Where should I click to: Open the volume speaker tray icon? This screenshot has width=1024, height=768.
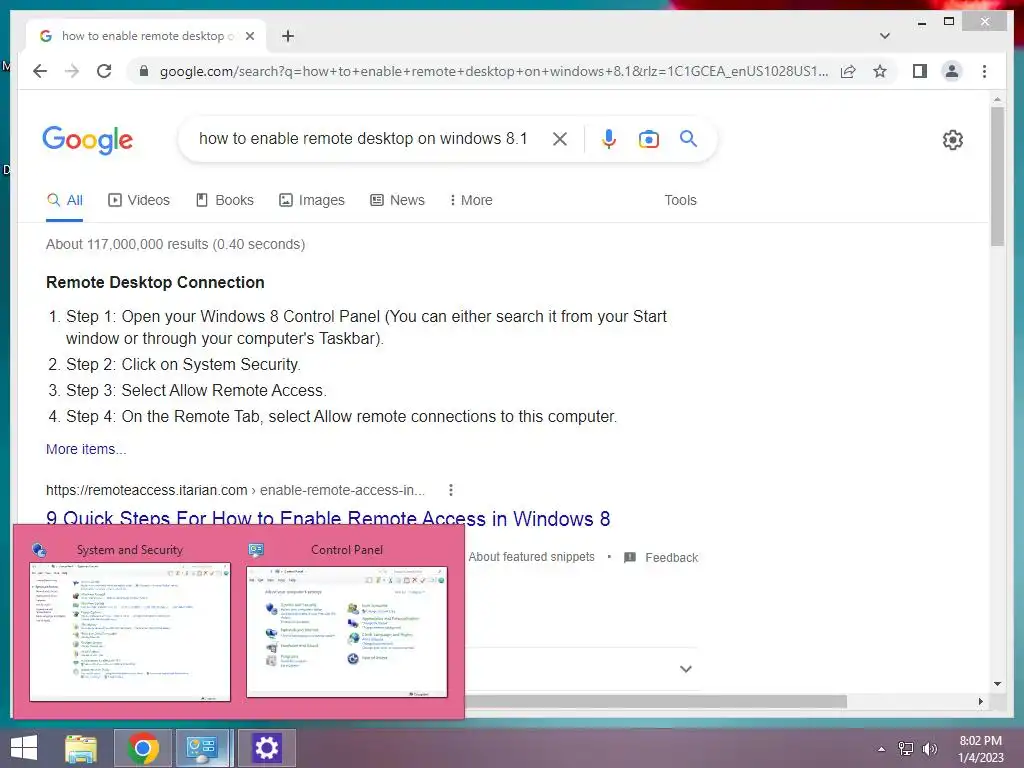929,749
